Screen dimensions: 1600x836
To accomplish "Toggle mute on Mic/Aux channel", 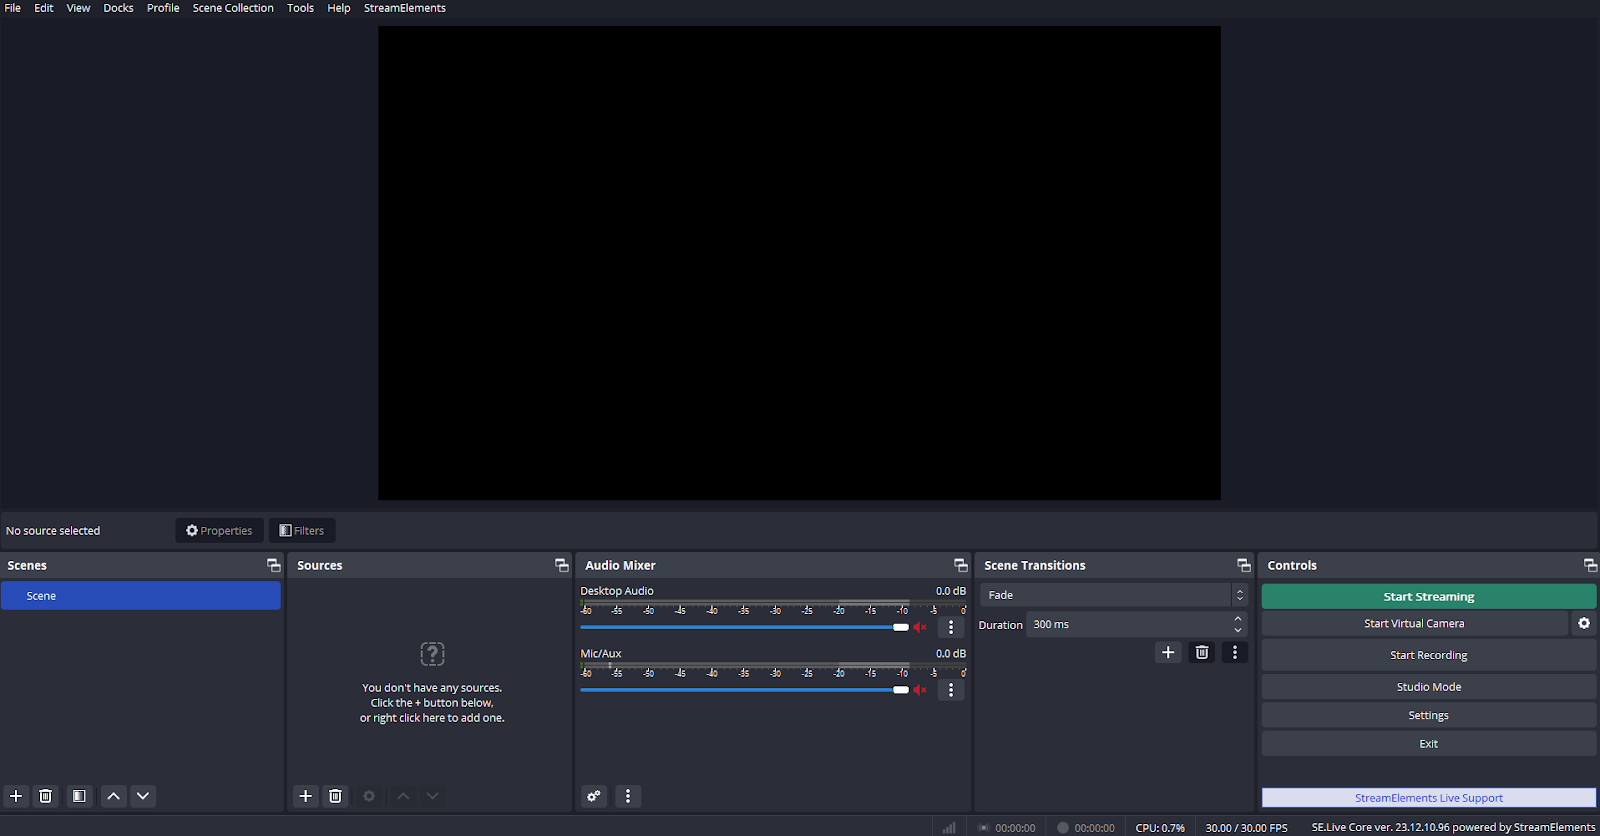I will (x=920, y=690).
